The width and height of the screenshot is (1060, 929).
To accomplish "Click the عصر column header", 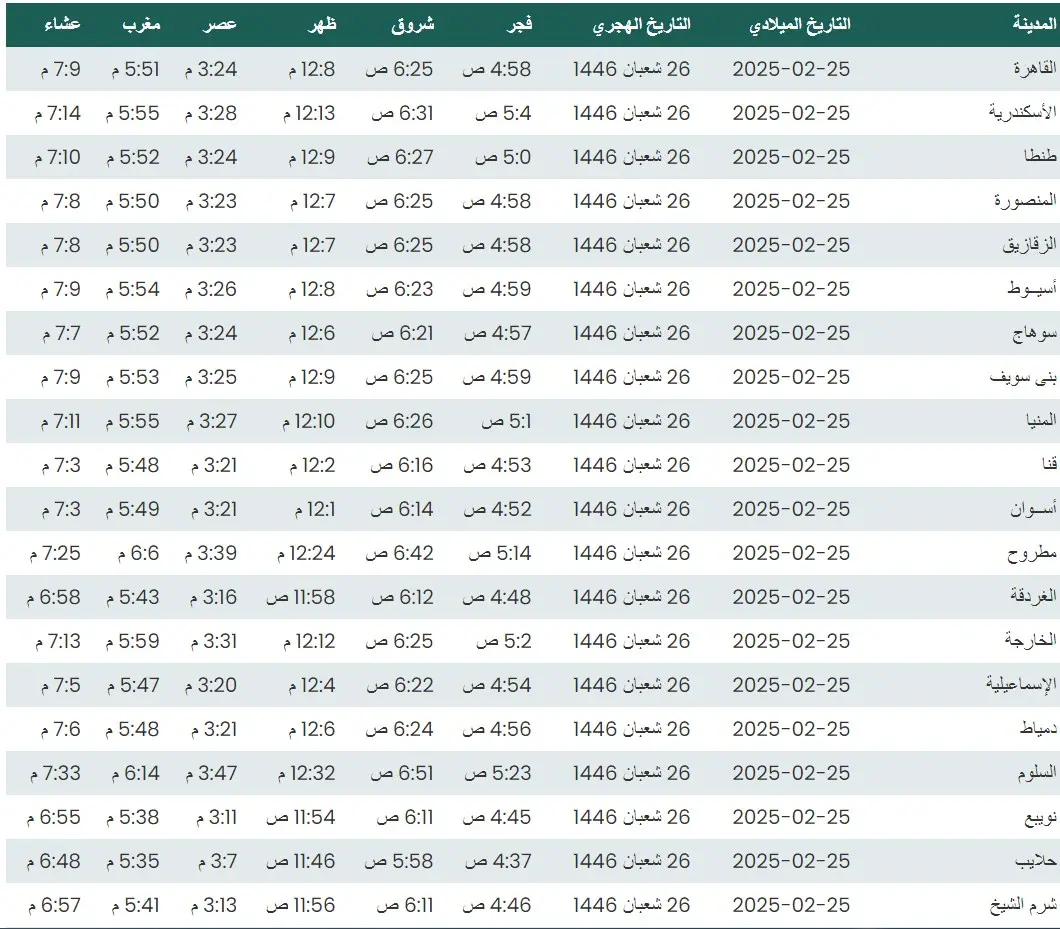I will coord(220,24).
